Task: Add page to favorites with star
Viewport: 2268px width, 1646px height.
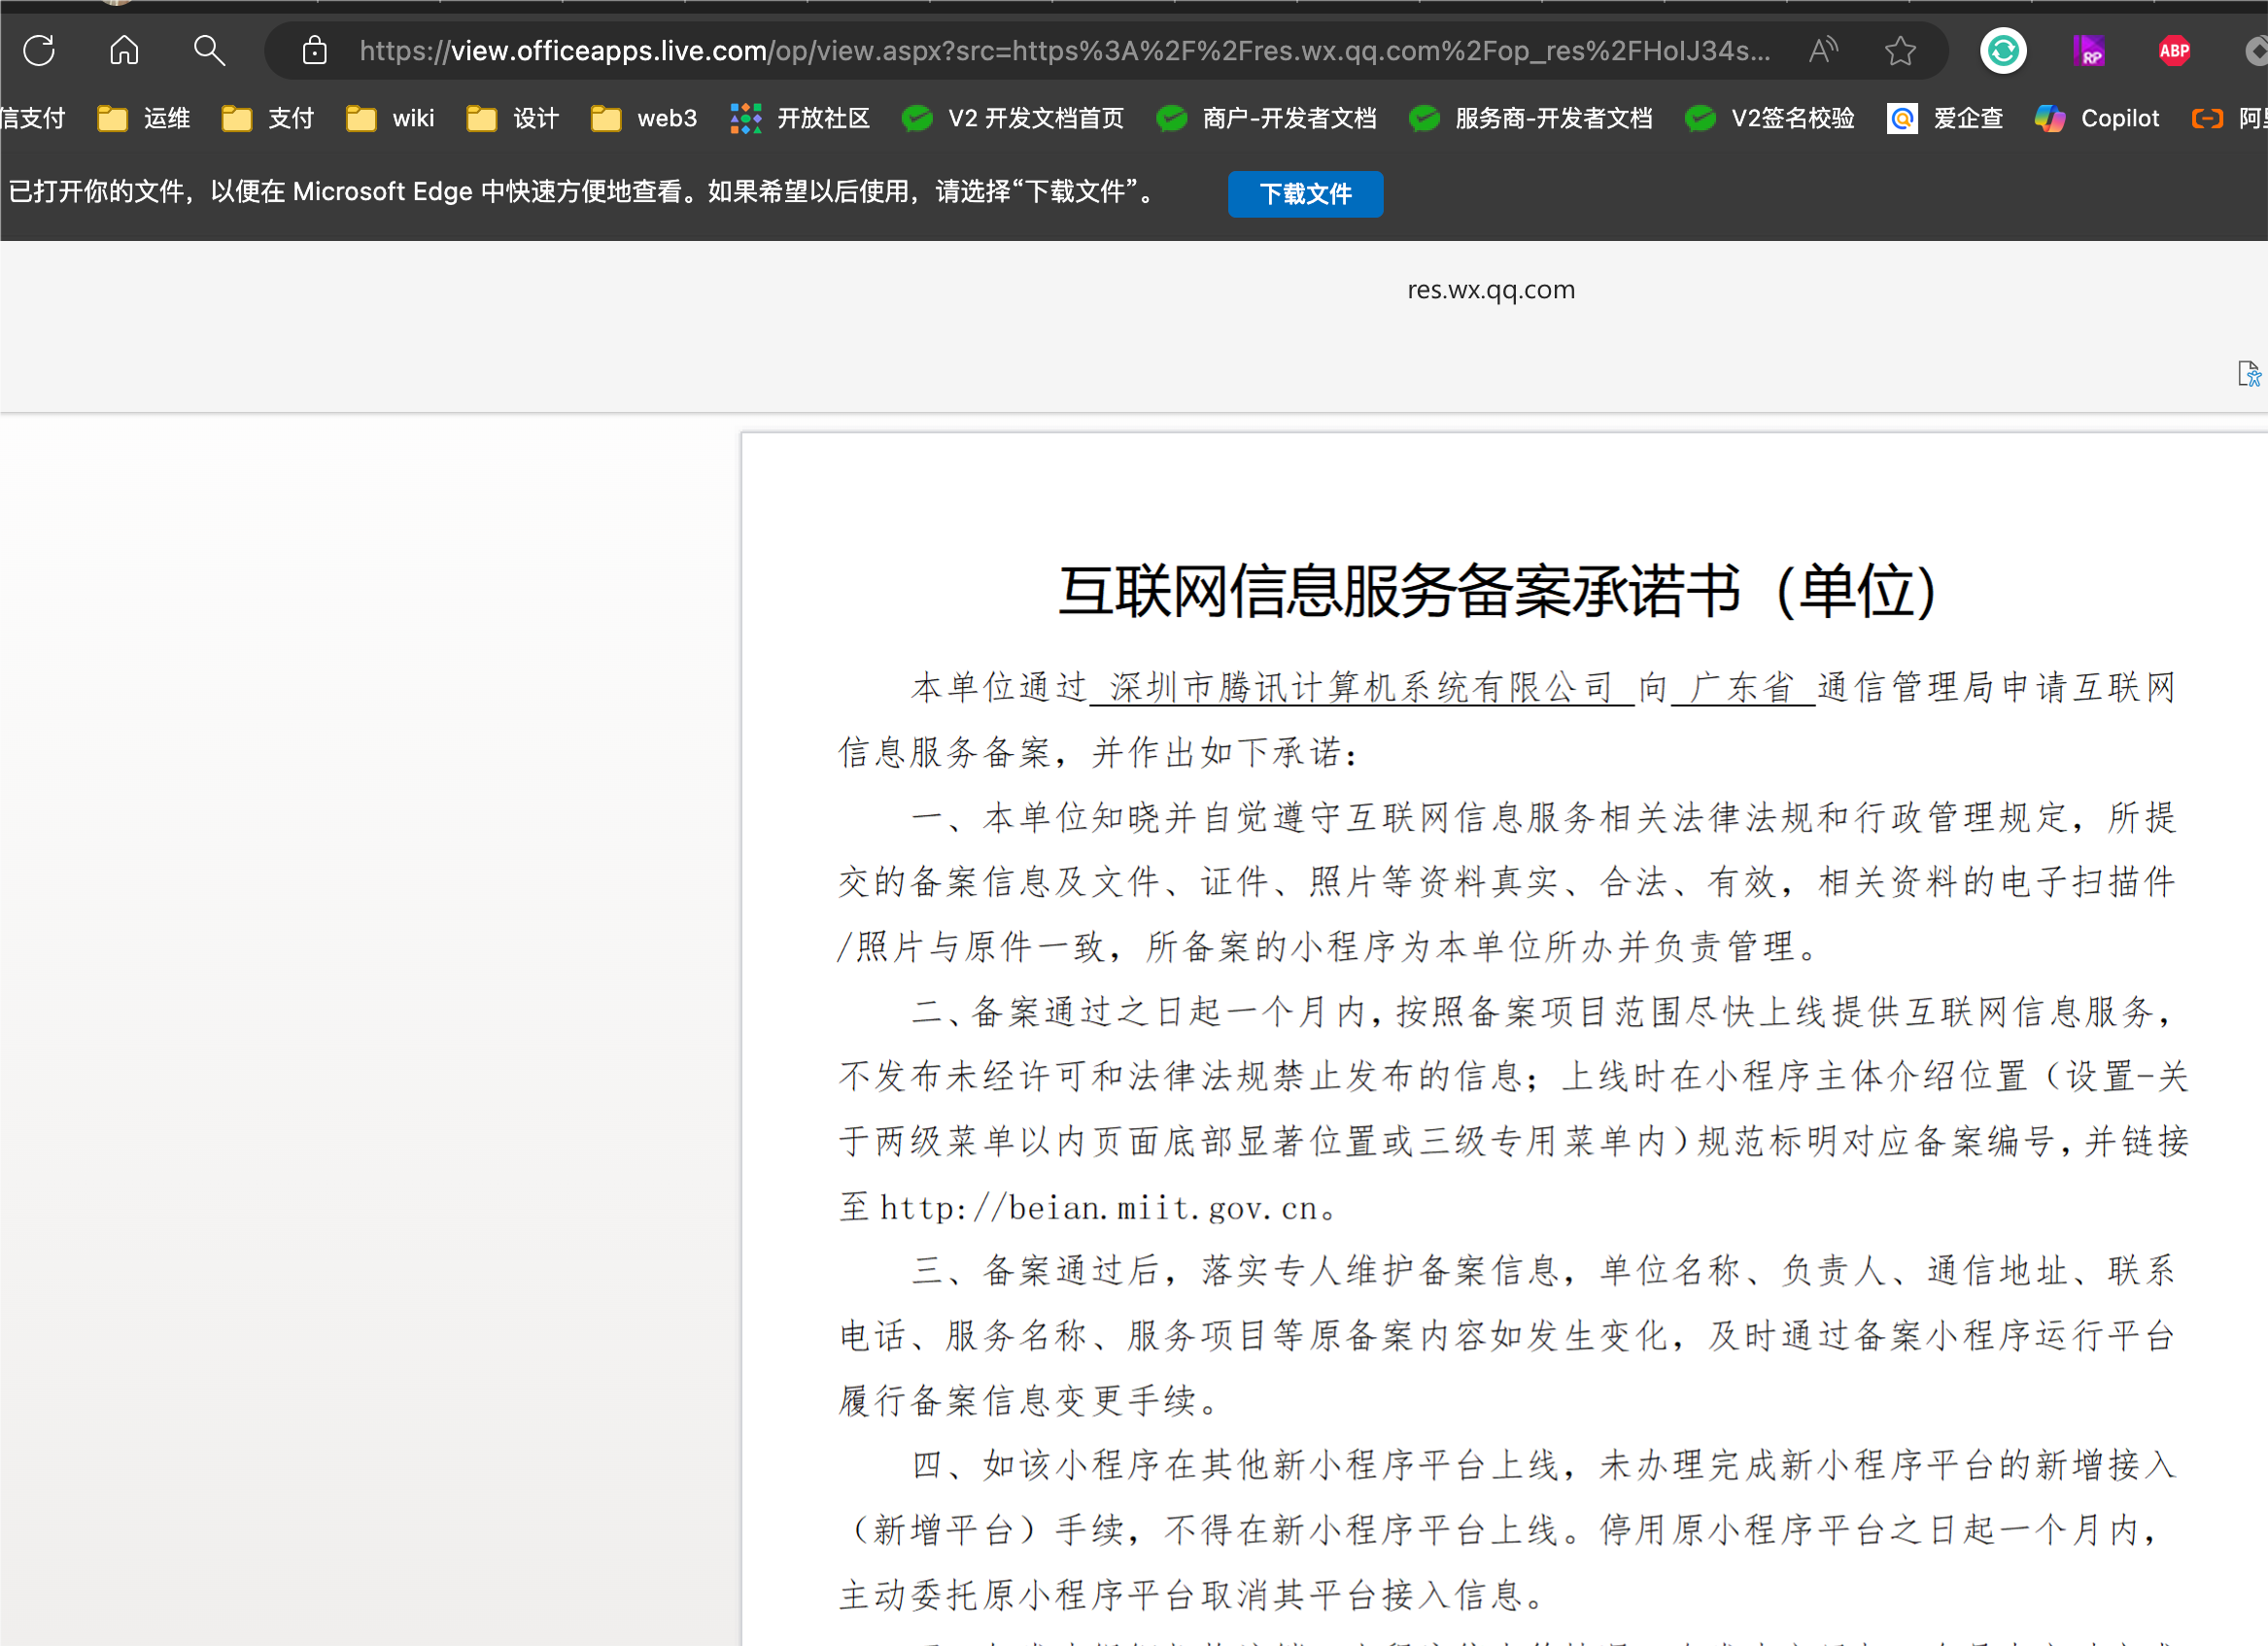Action: click(x=1900, y=50)
